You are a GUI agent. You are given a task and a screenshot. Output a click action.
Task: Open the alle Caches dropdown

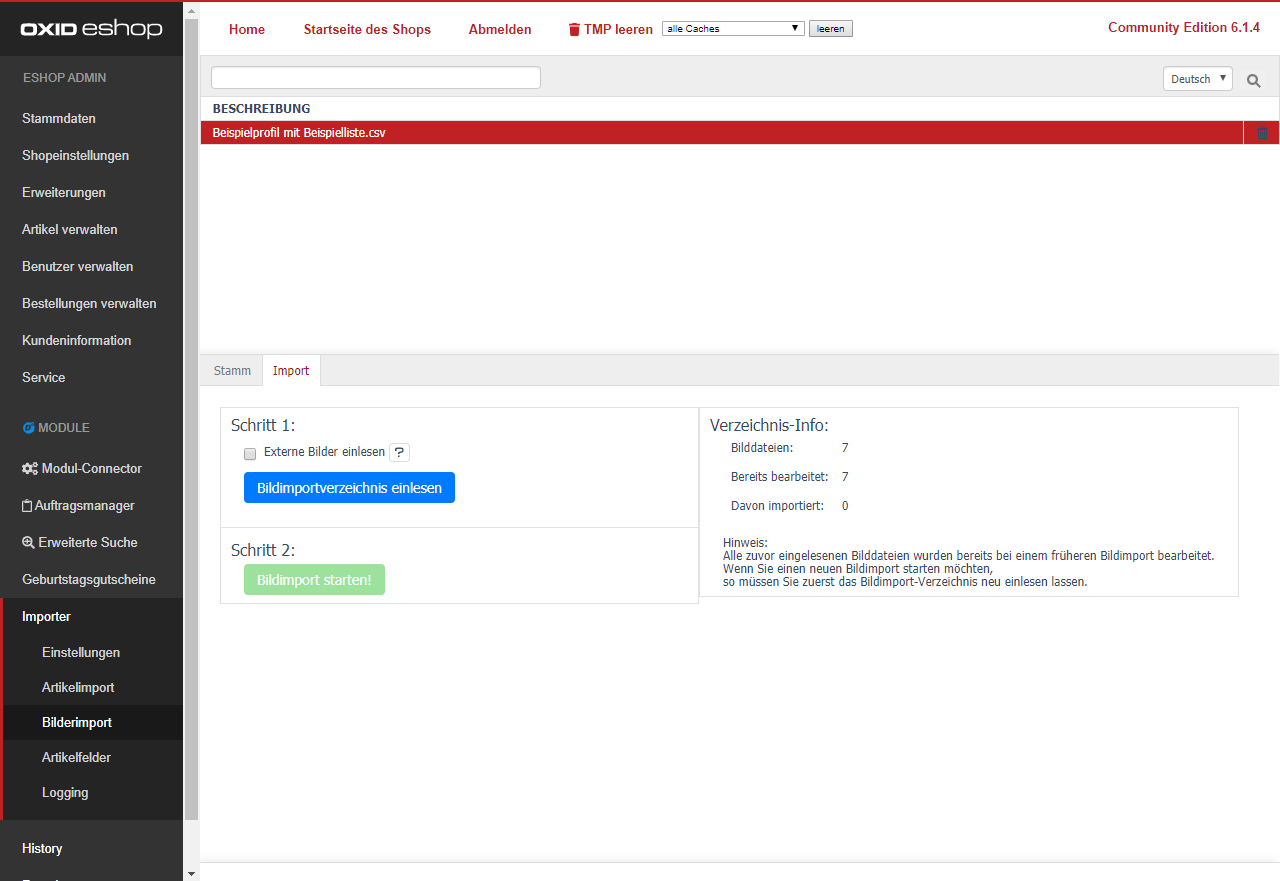733,29
